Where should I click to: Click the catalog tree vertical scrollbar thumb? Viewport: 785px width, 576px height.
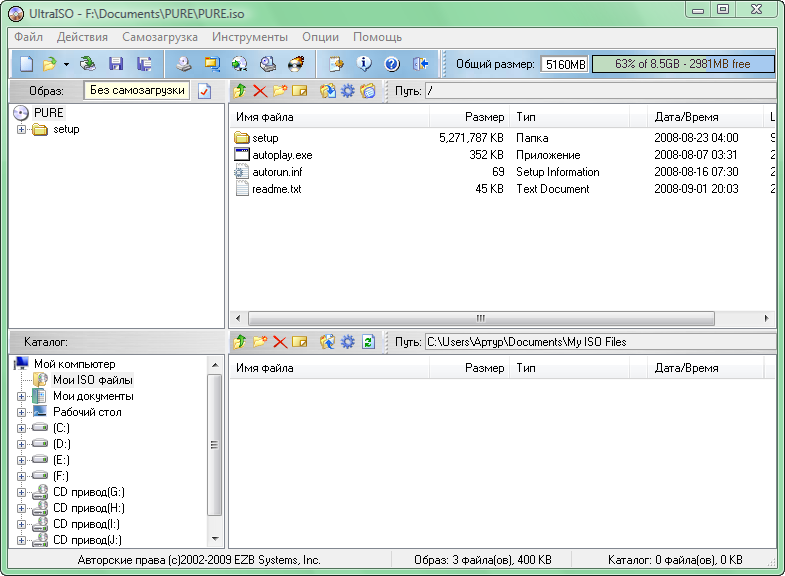214,445
